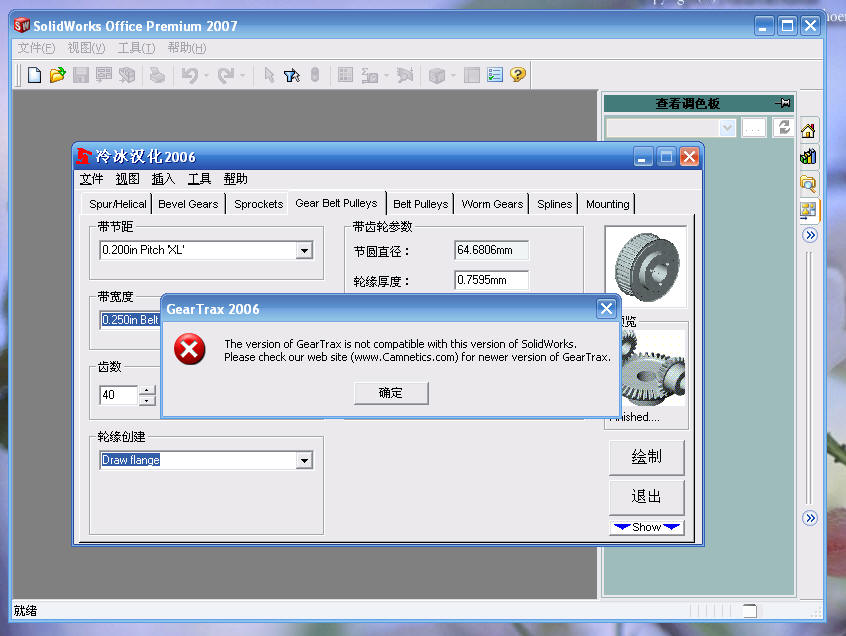Open the 插入 menu in GearTrax
This screenshot has width=846, height=636.
tap(163, 179)
